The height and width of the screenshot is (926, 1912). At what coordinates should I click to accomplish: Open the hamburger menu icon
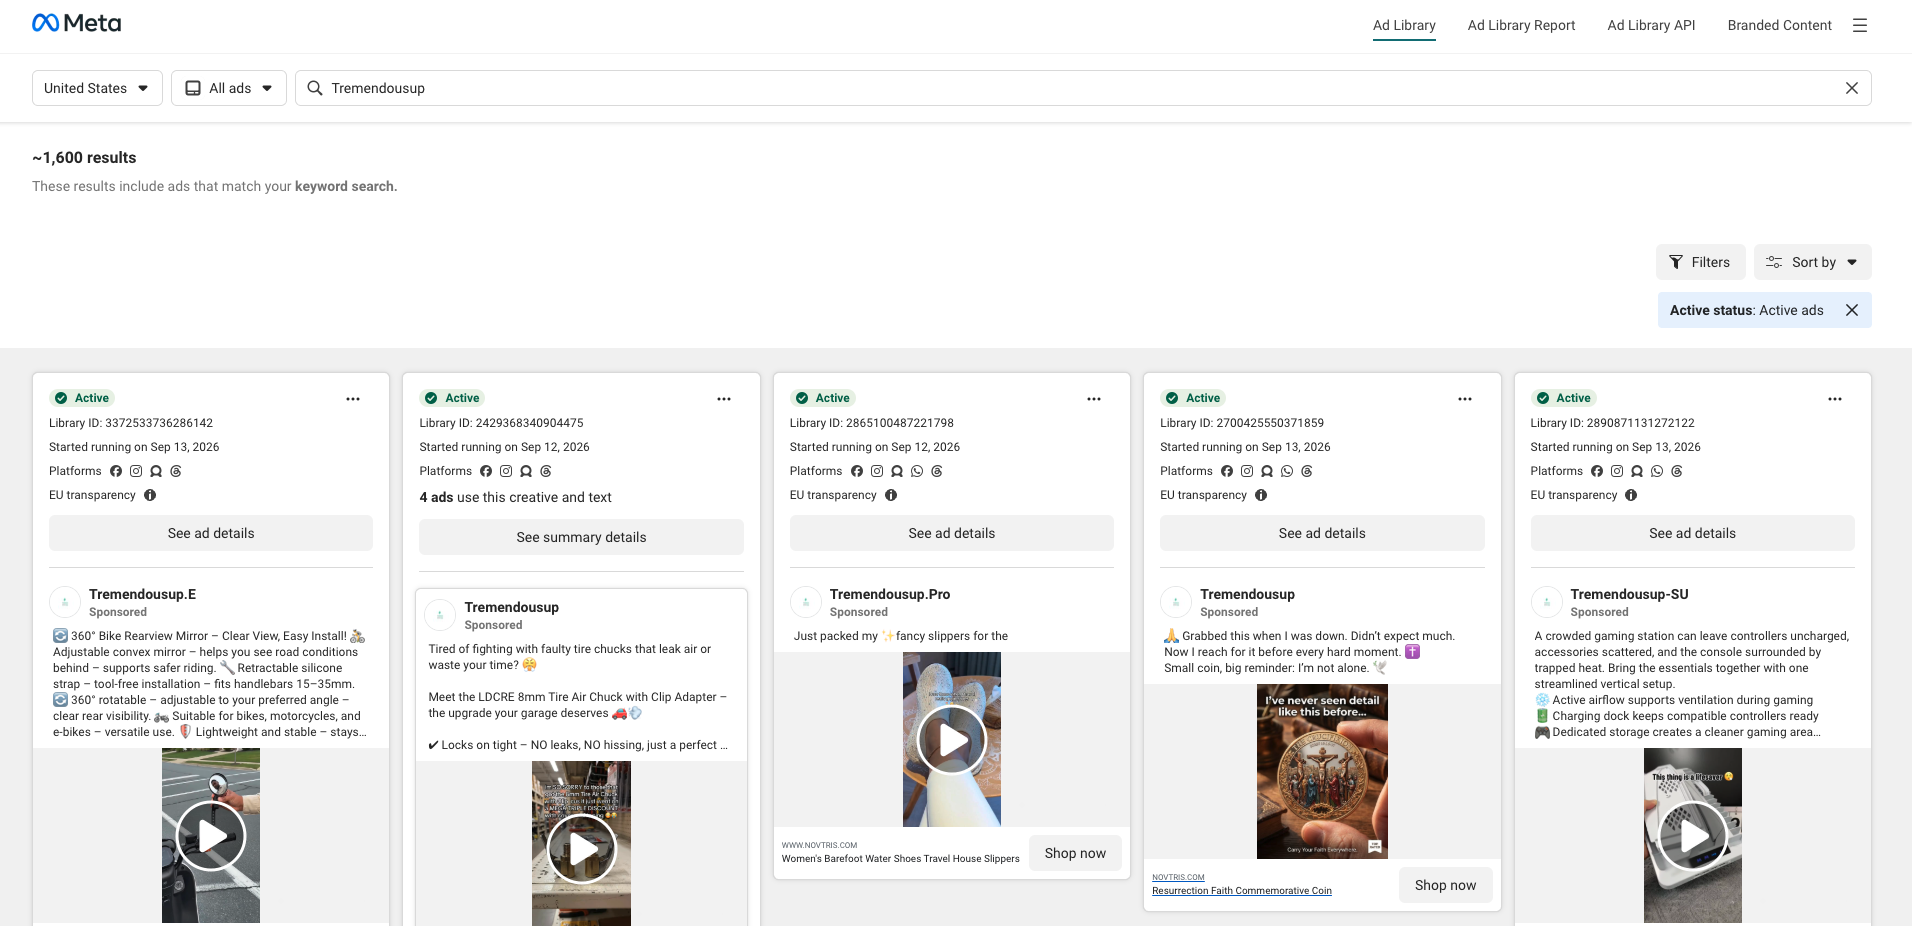point(1860,25)
